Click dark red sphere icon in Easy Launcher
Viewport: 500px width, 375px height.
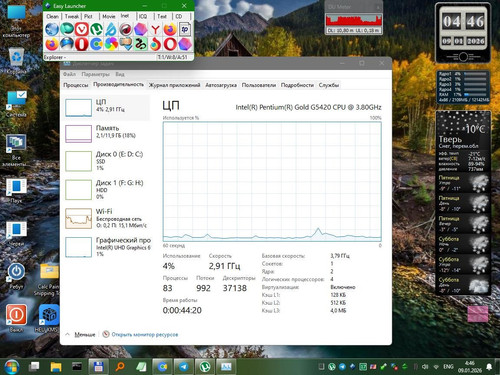[x=126, y=29]
